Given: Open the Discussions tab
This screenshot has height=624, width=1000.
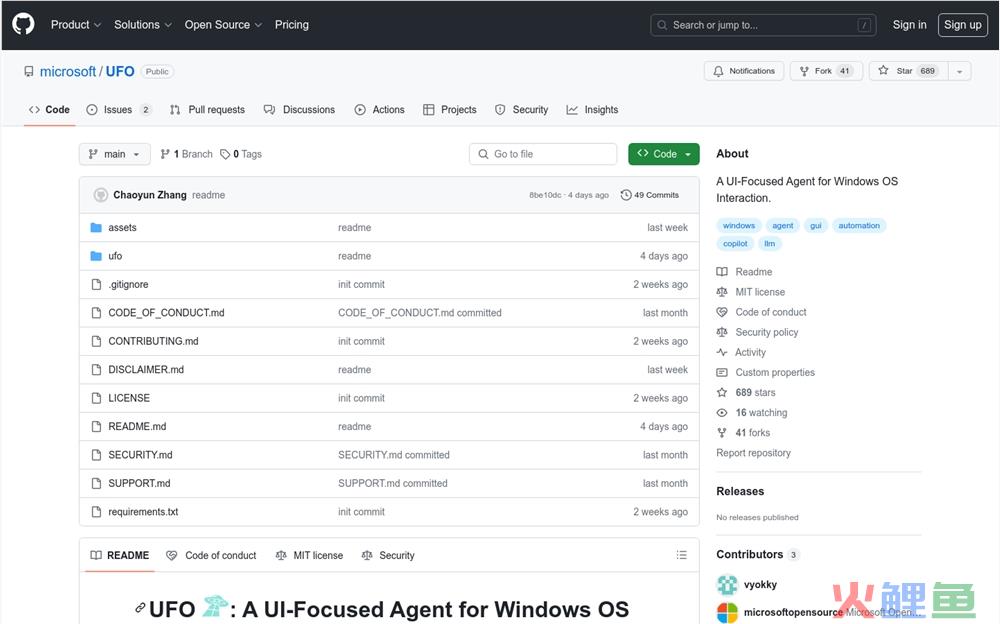Looking at the screenshot, I should 299,110.
